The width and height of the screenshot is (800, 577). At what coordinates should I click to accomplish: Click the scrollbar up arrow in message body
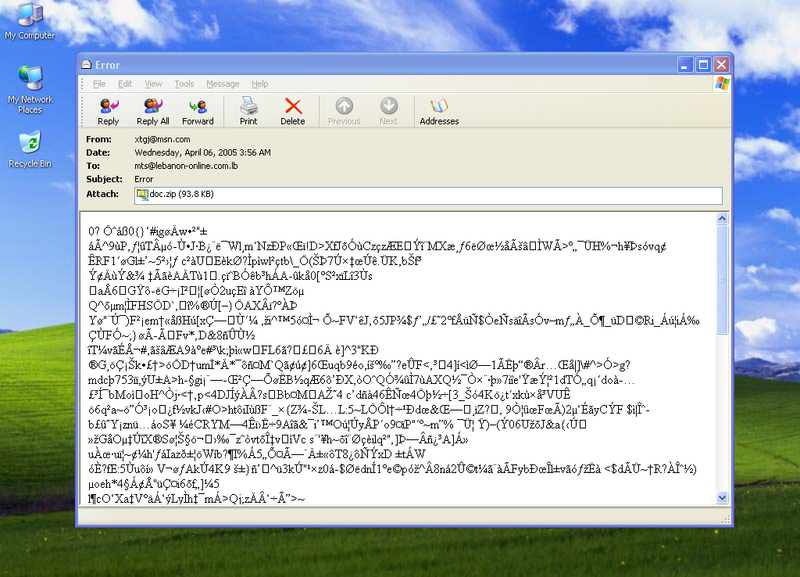click(x=722, y=219)
